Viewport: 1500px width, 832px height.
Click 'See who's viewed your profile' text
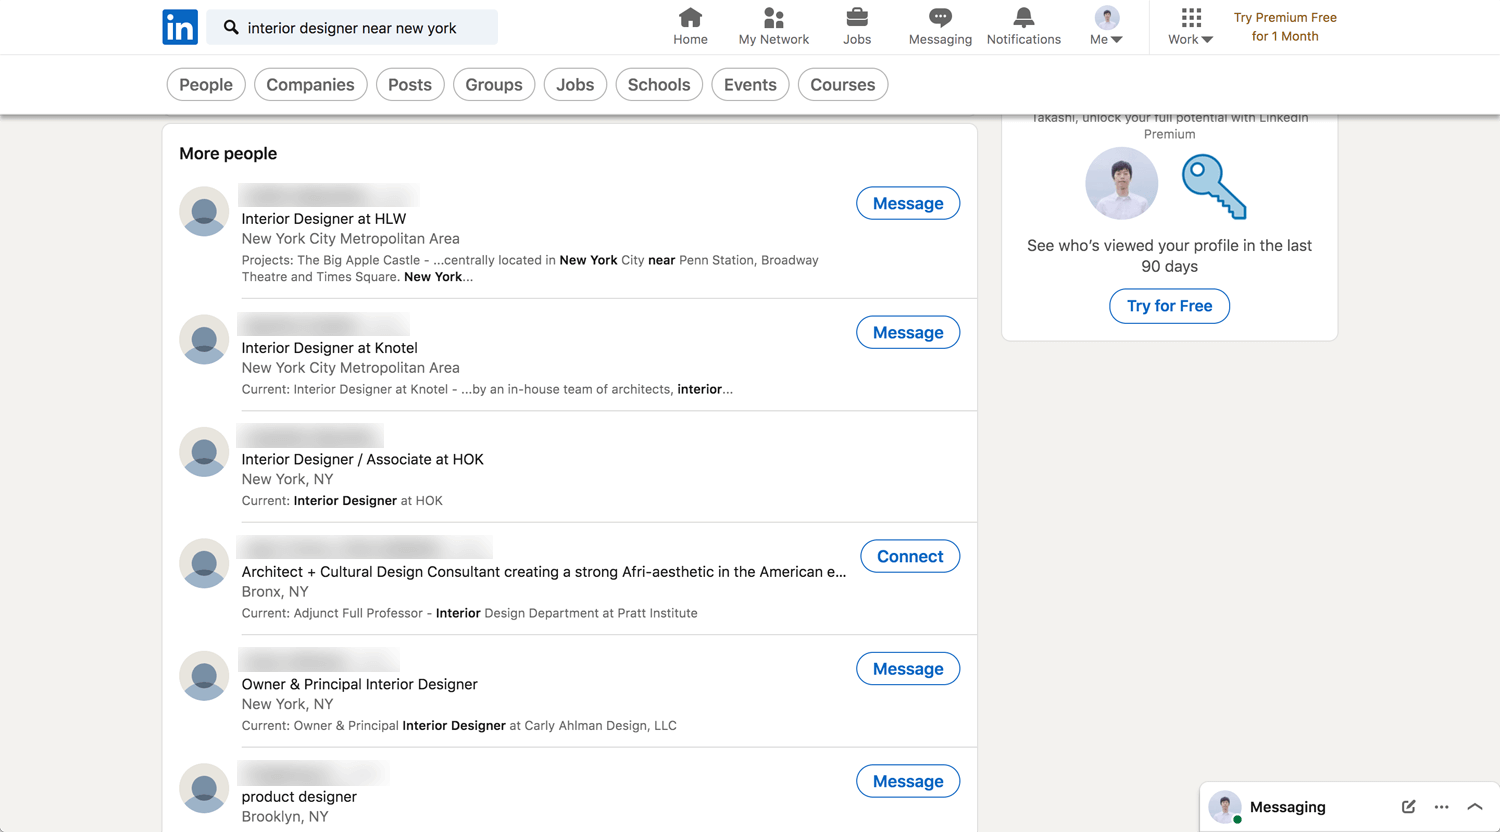1169,256
